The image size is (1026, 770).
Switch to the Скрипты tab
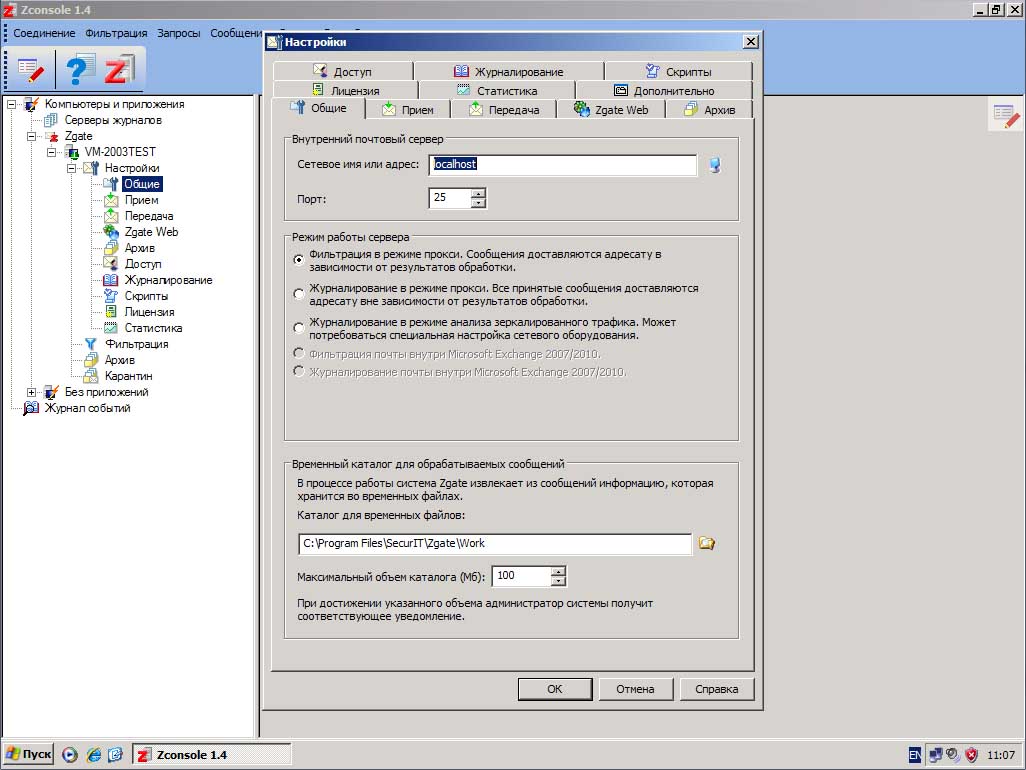tap(678, 71)
